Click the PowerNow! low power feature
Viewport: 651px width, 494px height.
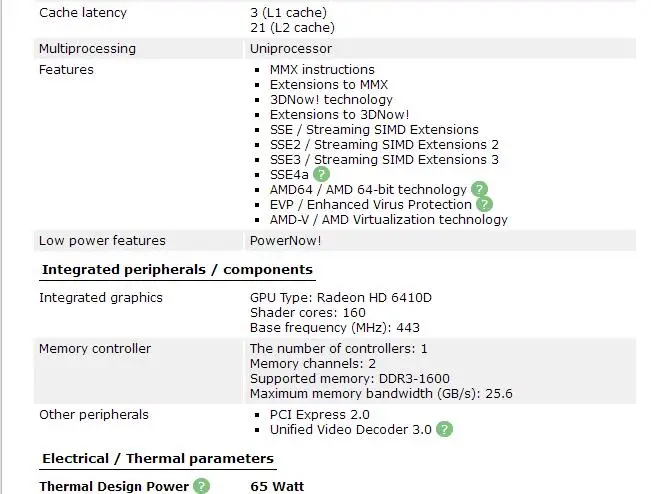click(x=286, y=241)
